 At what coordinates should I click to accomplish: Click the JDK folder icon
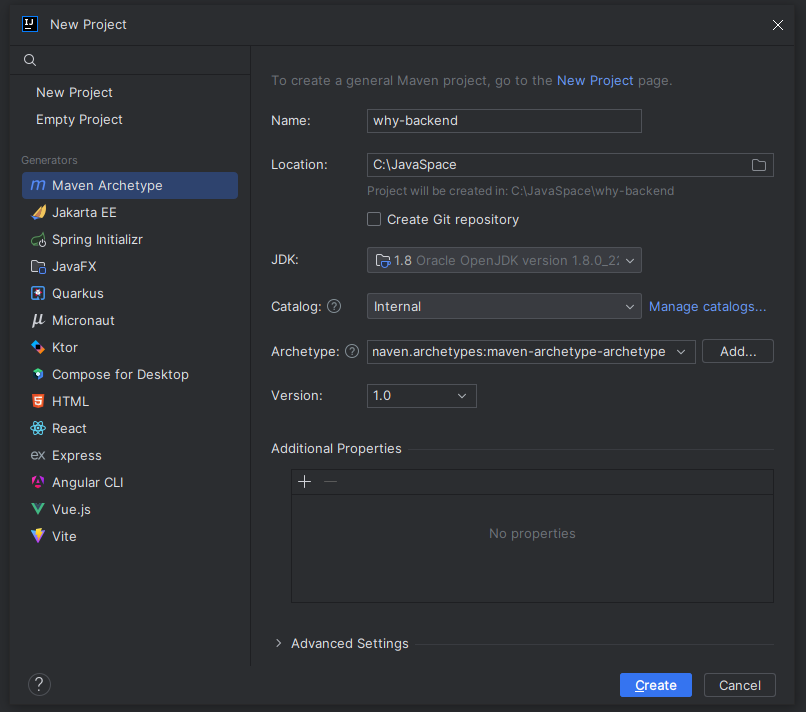[x=383, y=261]
